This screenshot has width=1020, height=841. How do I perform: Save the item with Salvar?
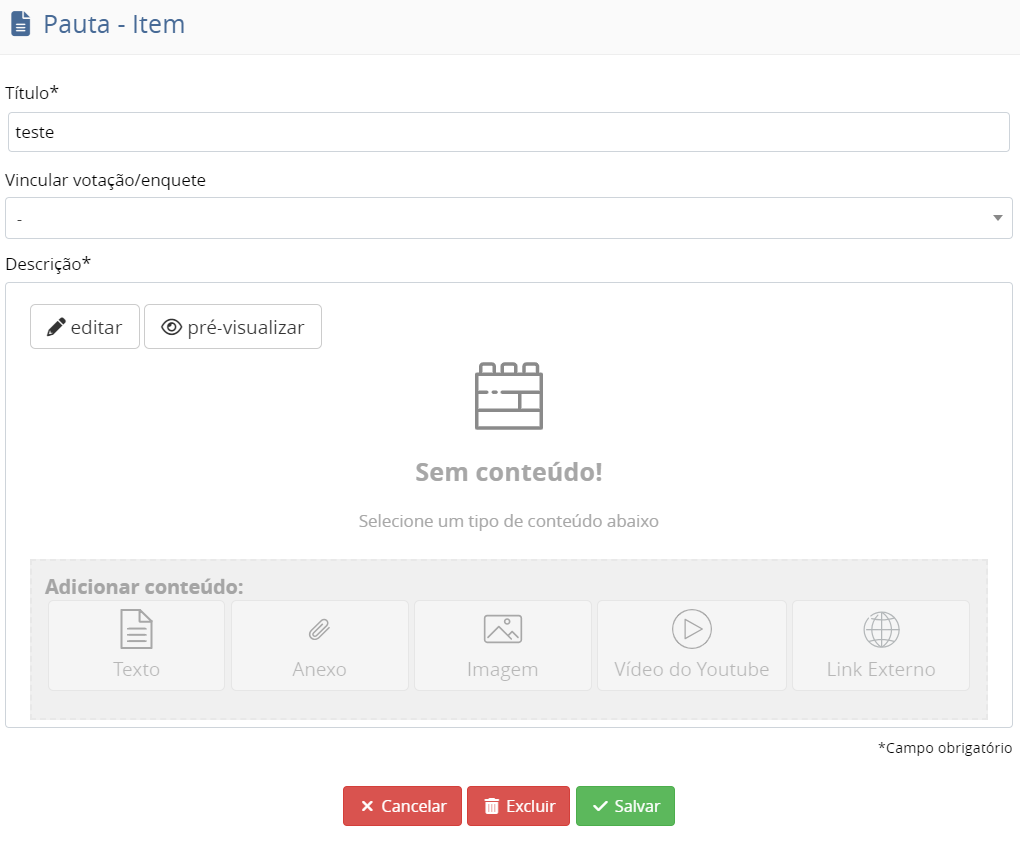point(625,806)
